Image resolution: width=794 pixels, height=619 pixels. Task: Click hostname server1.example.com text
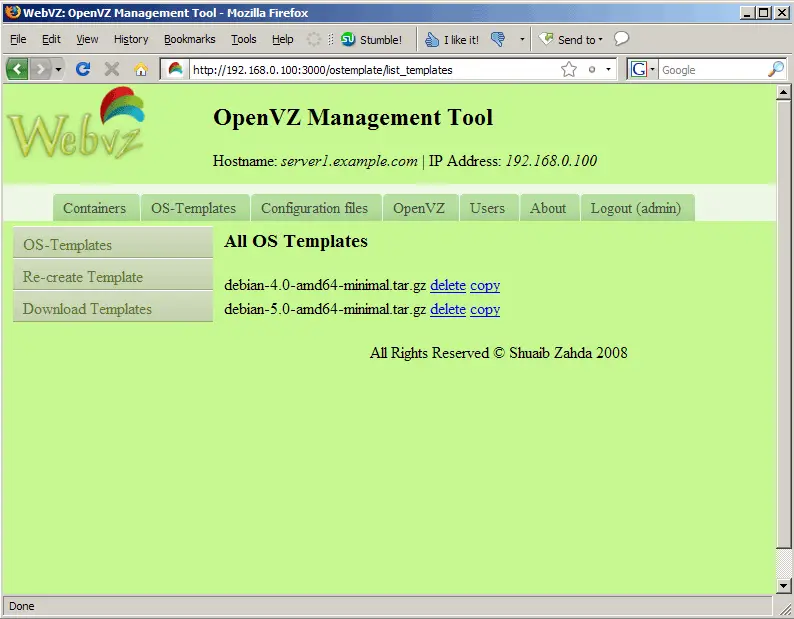point(349,161)
